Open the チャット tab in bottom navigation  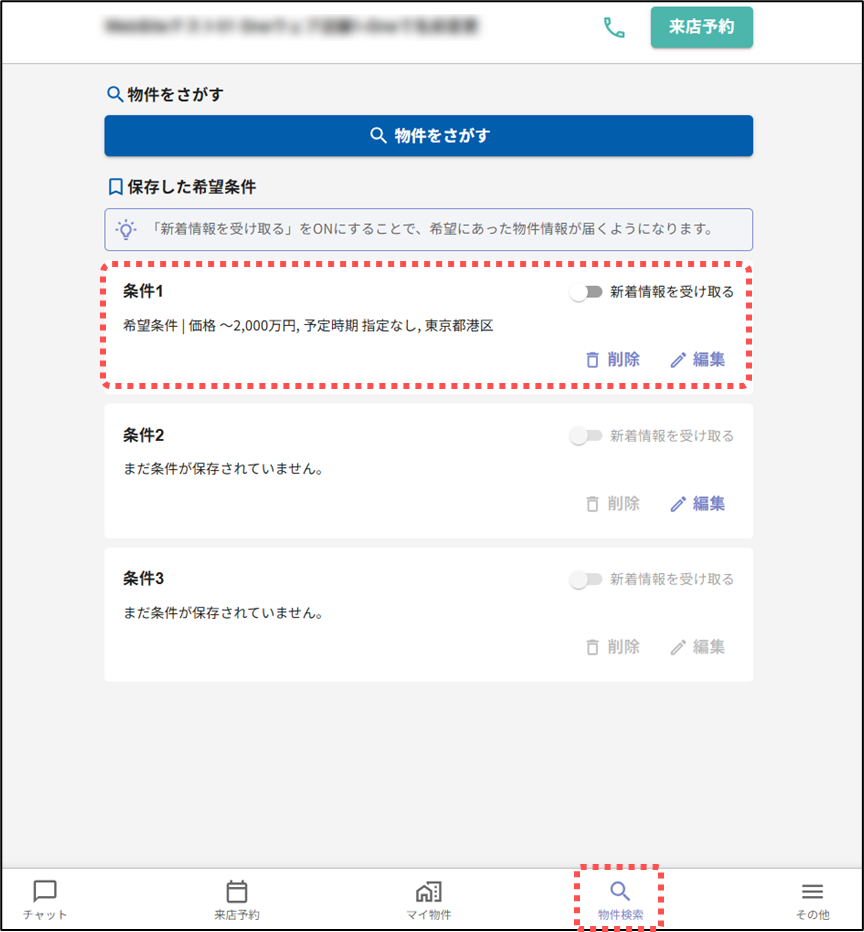pos(45,899)
